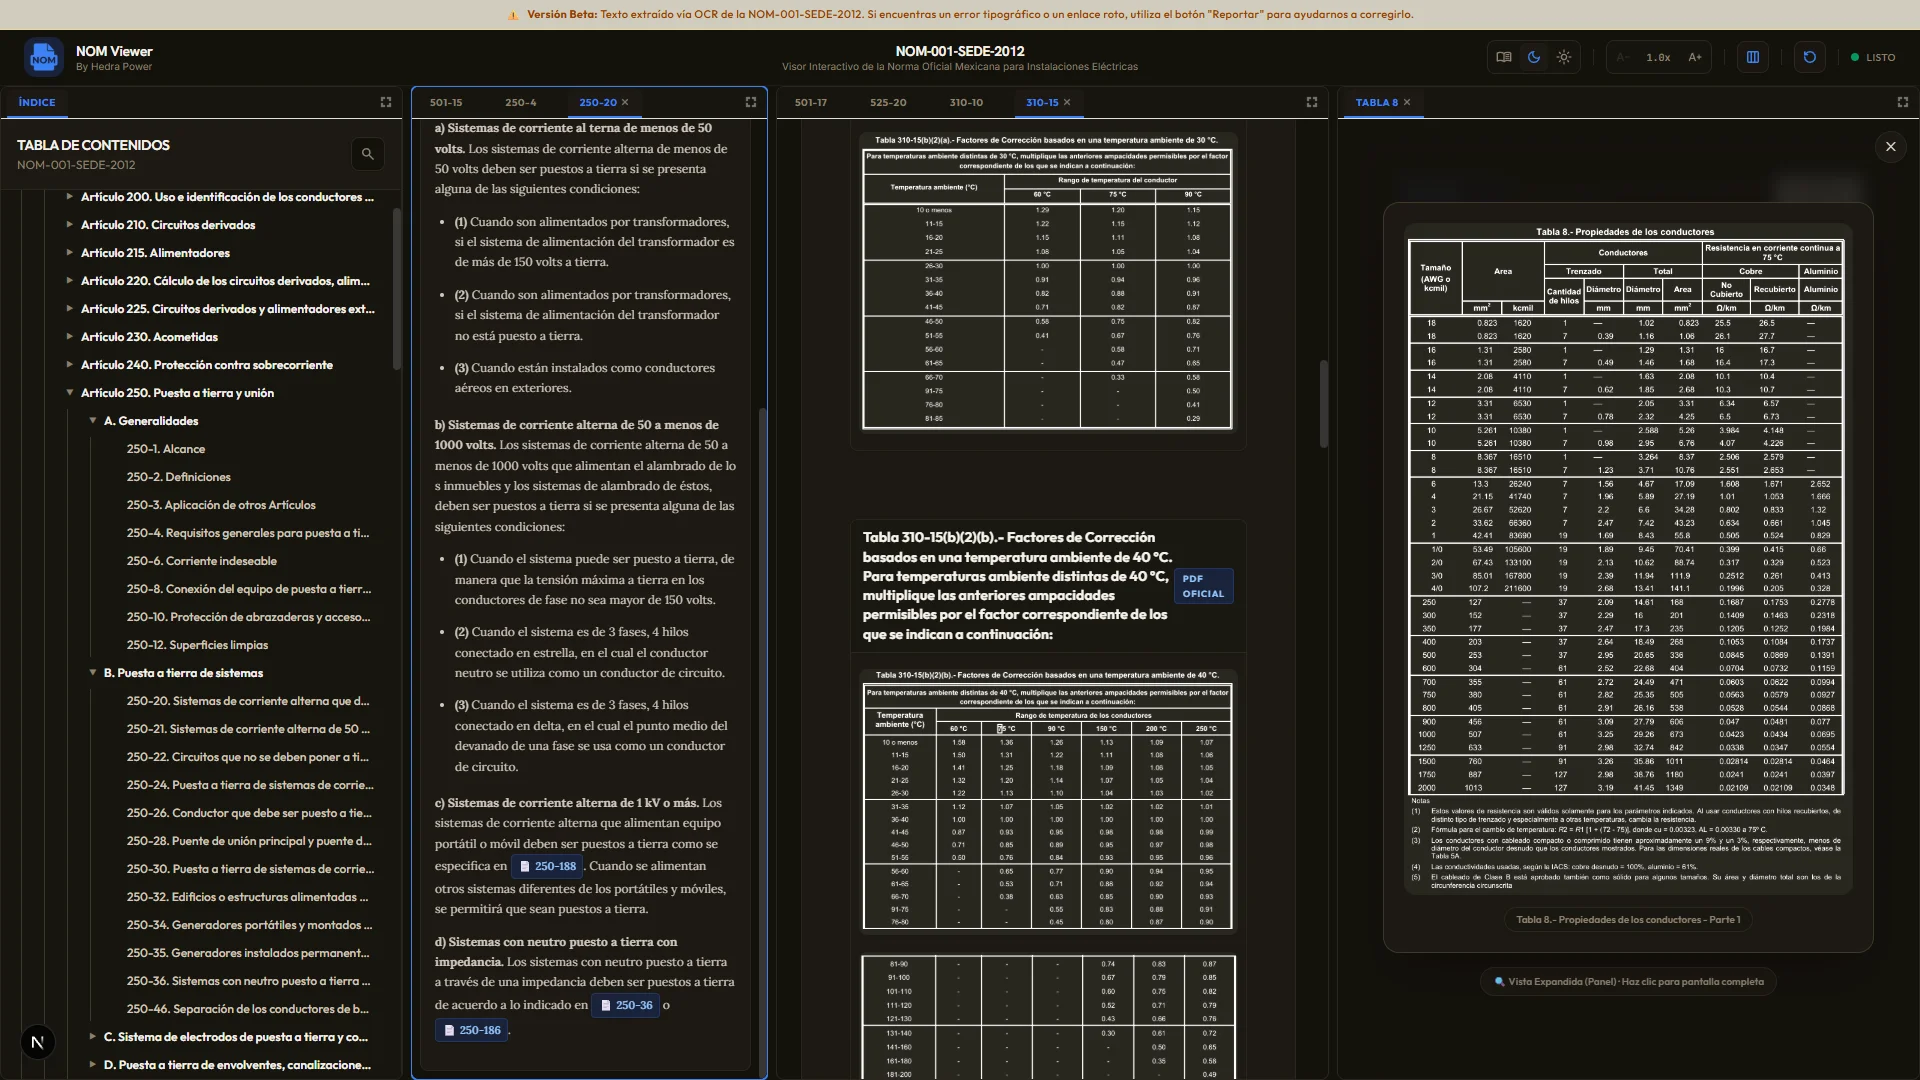Expand Artículo 240 Protección contra sobrecorriente
Image resolution: width=1920 pixels, height=1080 pixels.
point(69,365)
